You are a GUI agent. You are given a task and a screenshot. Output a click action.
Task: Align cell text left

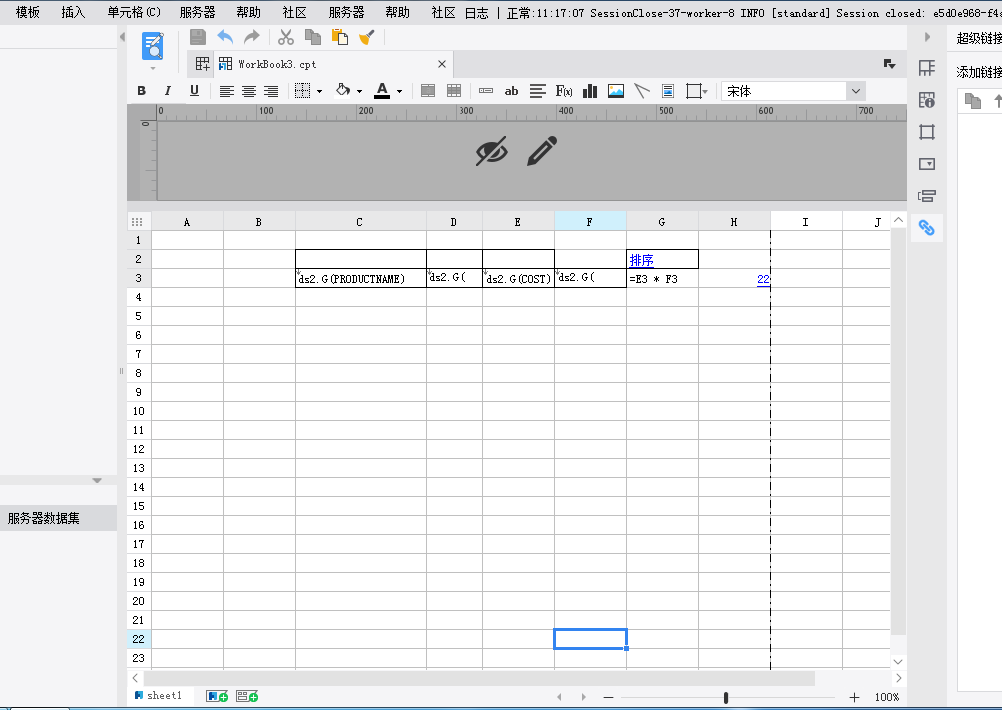click(x=227, y=91)
